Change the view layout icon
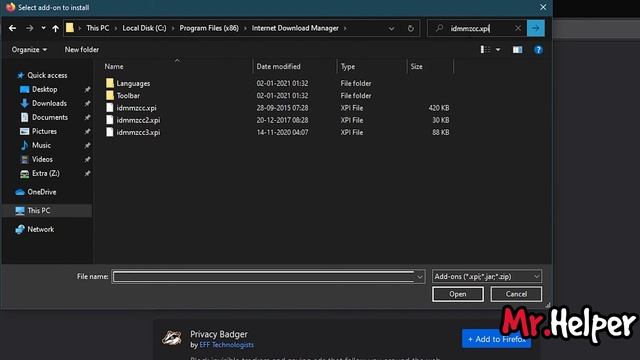The height and width of the screenshot is (360, 640). (x=485, y=50)
